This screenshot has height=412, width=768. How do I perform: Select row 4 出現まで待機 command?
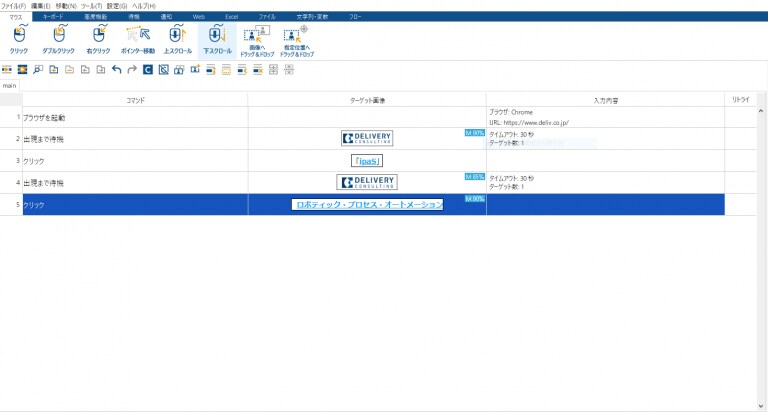click(x=135, y=183)
